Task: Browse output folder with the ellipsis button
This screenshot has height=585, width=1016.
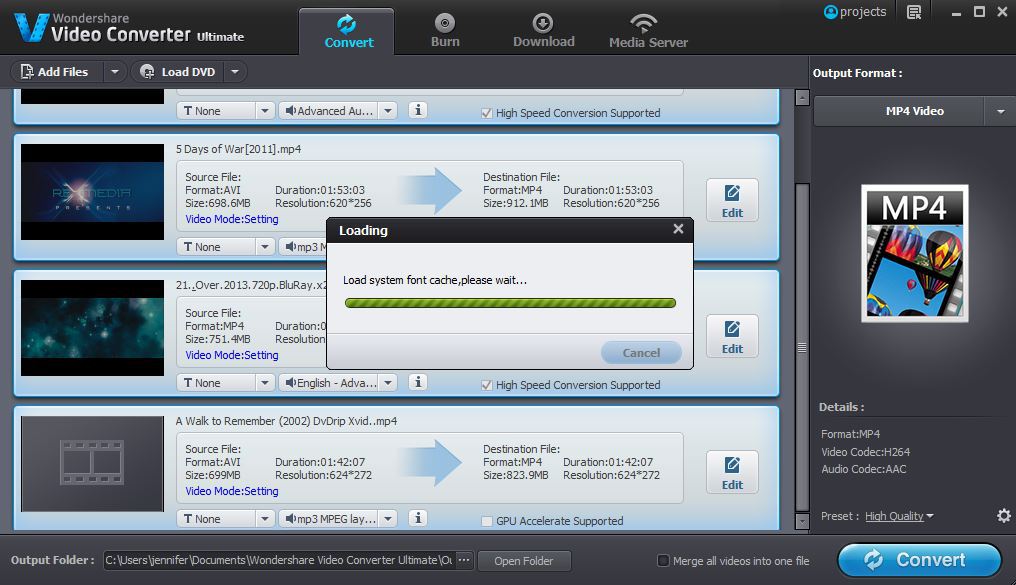Action: click(x=464, y=560)
